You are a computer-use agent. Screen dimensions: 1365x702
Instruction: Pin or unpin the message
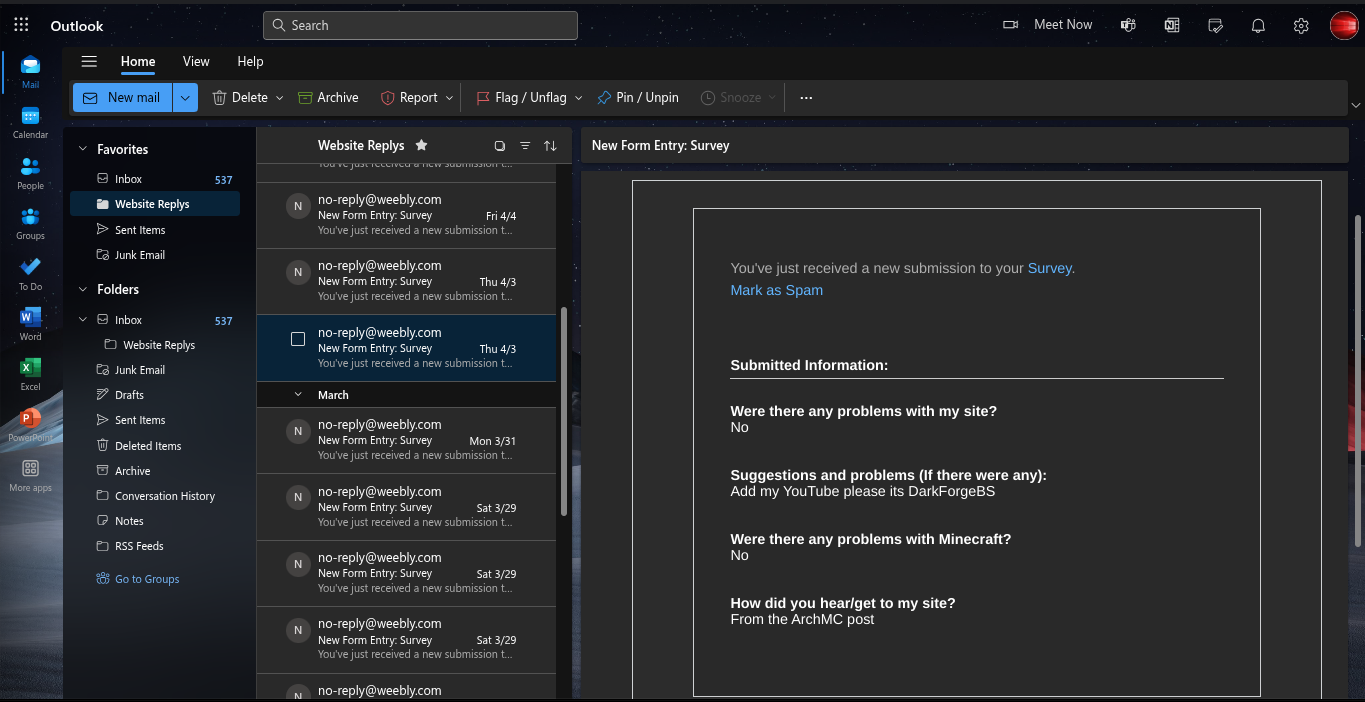click(x=638, y=97)
